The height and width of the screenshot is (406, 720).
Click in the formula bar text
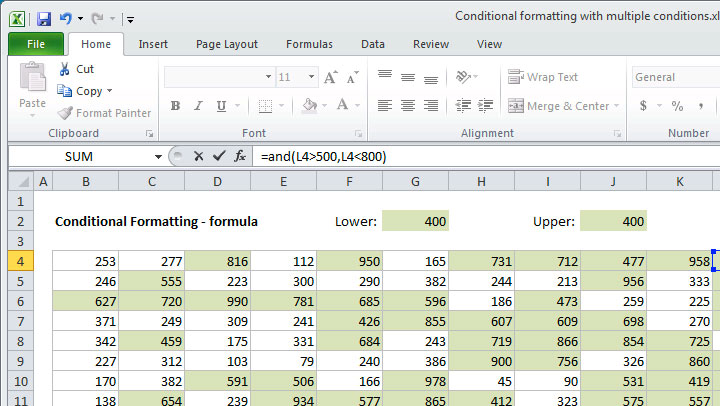tap(450, 156)
